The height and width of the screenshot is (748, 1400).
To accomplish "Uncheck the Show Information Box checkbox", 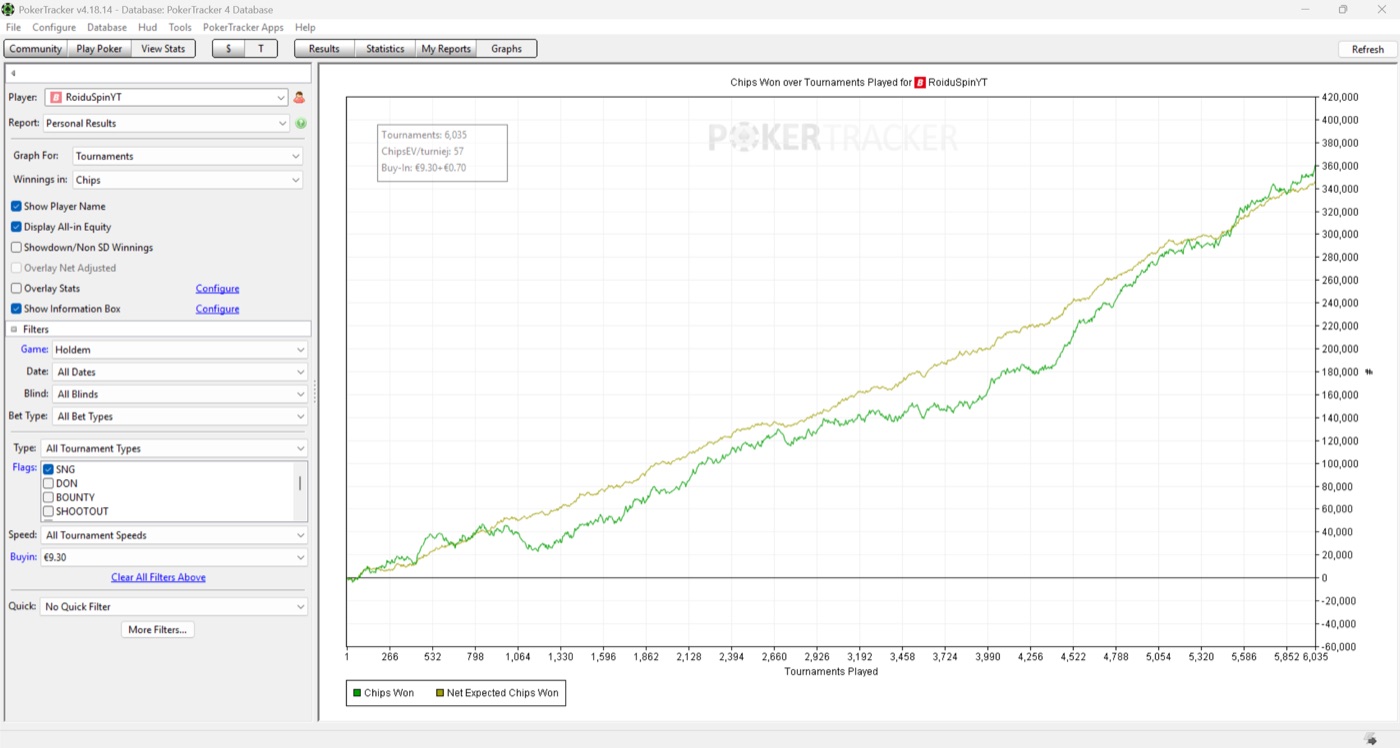I will (16, 309).
